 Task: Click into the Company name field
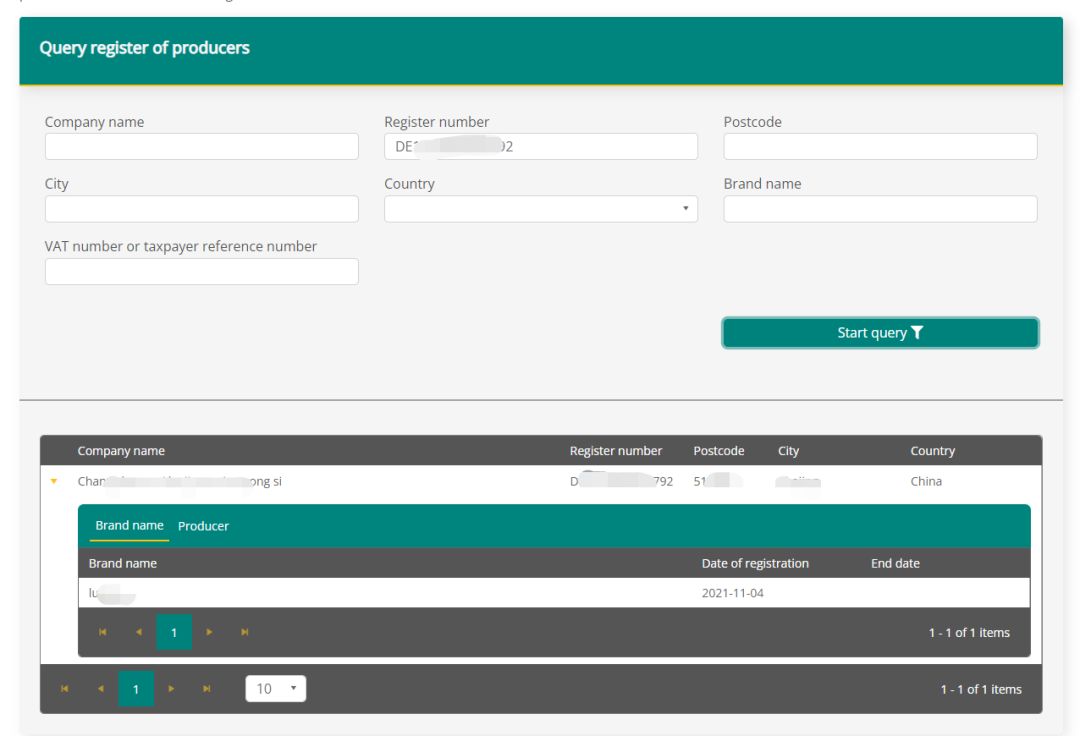[201, 147]
